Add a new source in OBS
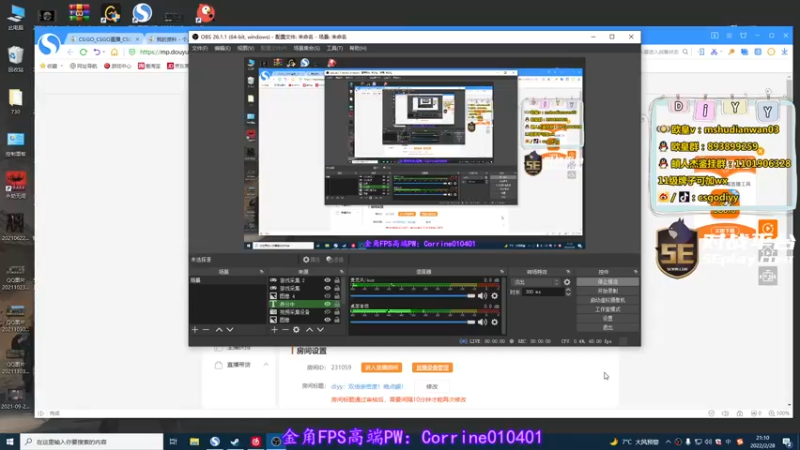The height and width of the screenshot is (450, 800). coord(274,330)
